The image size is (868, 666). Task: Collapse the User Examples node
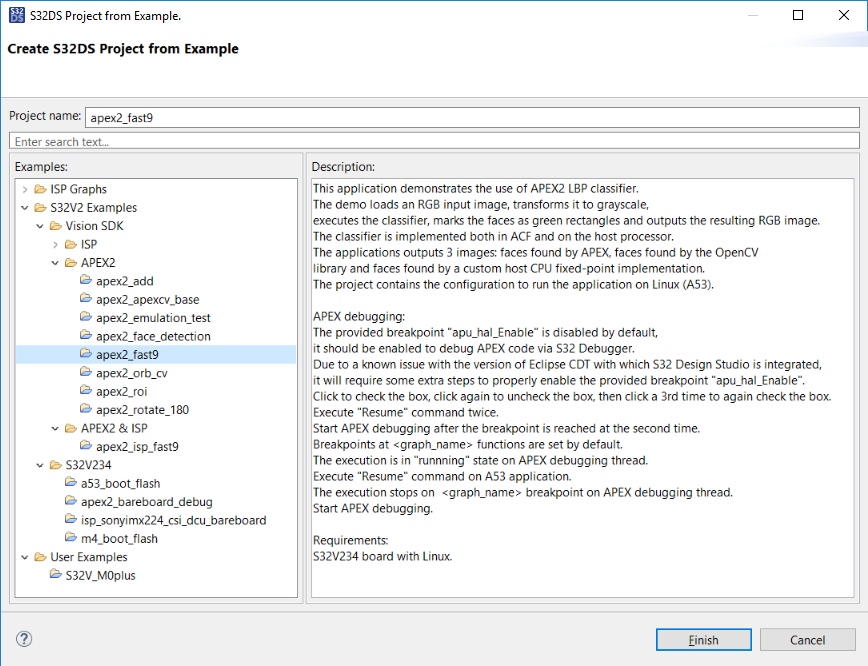[x=24, y=557]
